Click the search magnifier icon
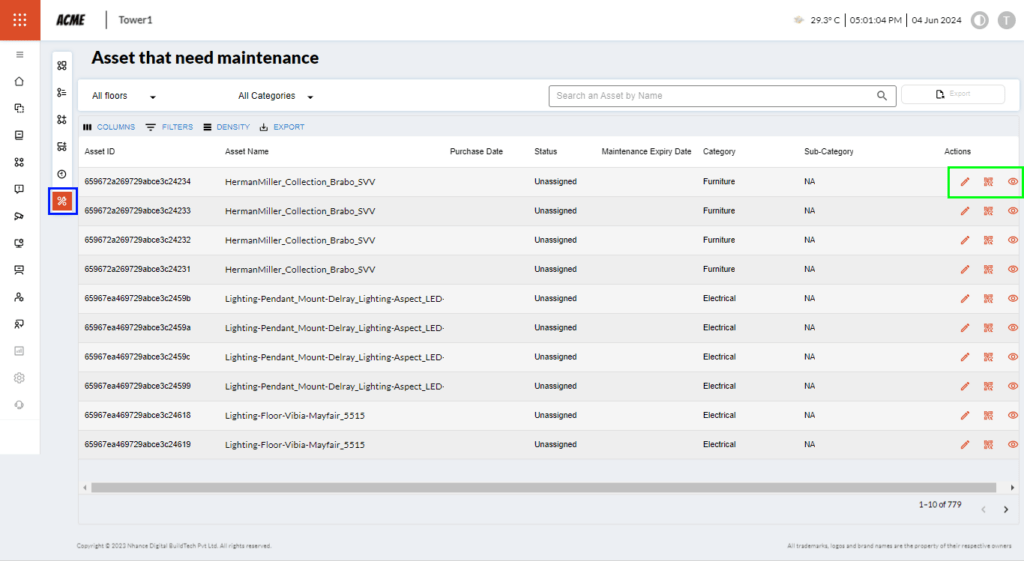Image resolution: width=1024 pixels, height=561 pixels. tap(882, 96)
